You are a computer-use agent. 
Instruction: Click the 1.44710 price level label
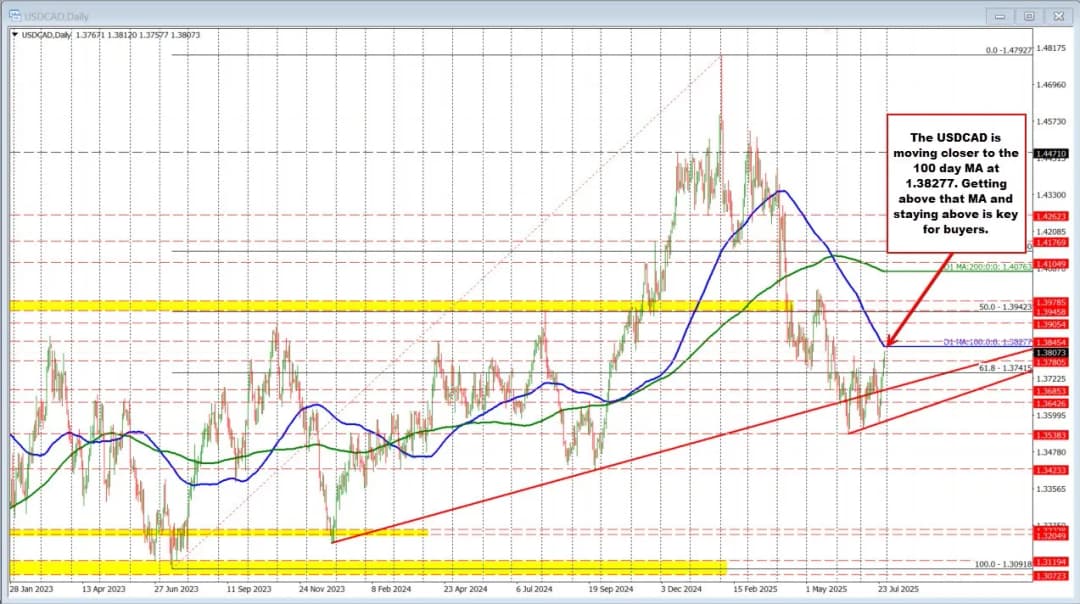coord(1052,153)
